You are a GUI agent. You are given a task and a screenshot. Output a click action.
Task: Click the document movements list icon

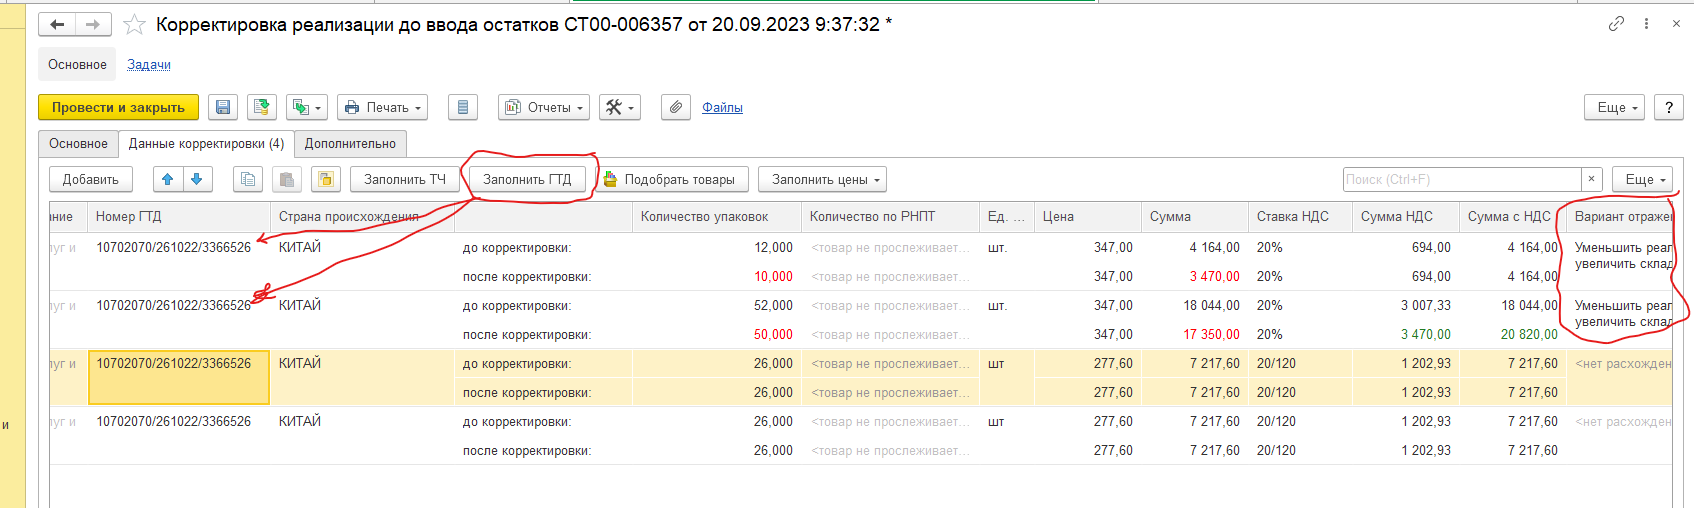pos(462,107)
